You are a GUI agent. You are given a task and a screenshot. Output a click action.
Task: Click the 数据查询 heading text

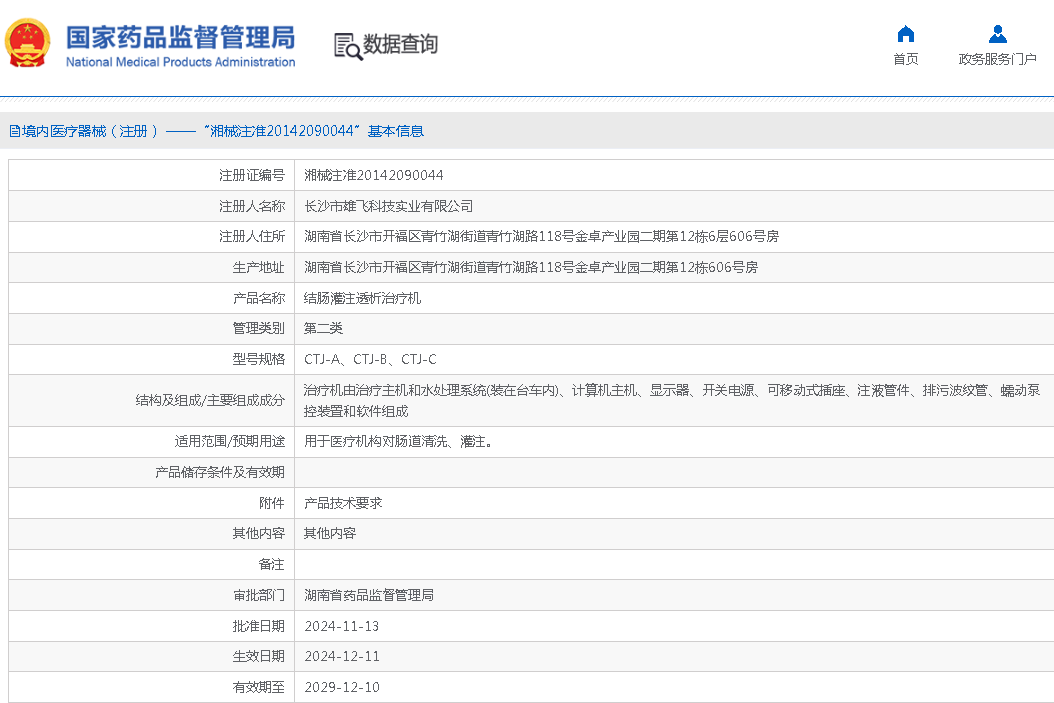(400, 45)
